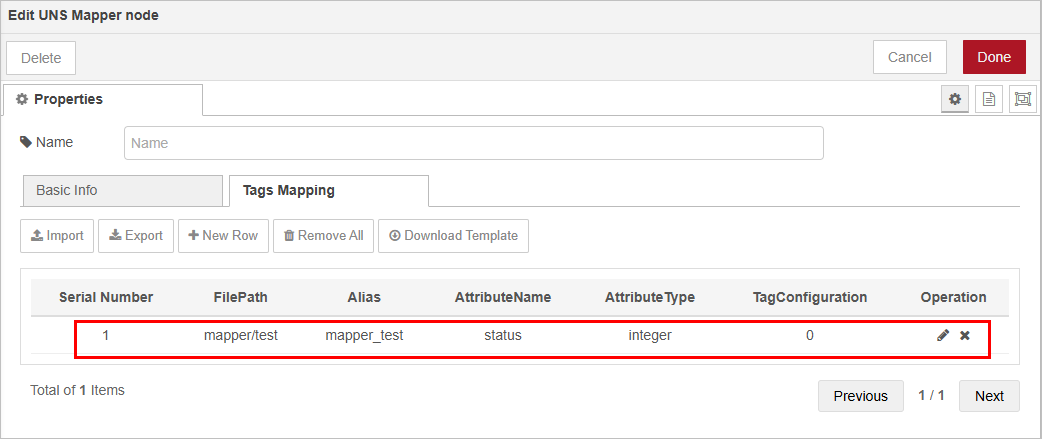Click into the Name input field
Image resolution: width=1042 pixels, height=439 pixels.
tap(473, 143)
